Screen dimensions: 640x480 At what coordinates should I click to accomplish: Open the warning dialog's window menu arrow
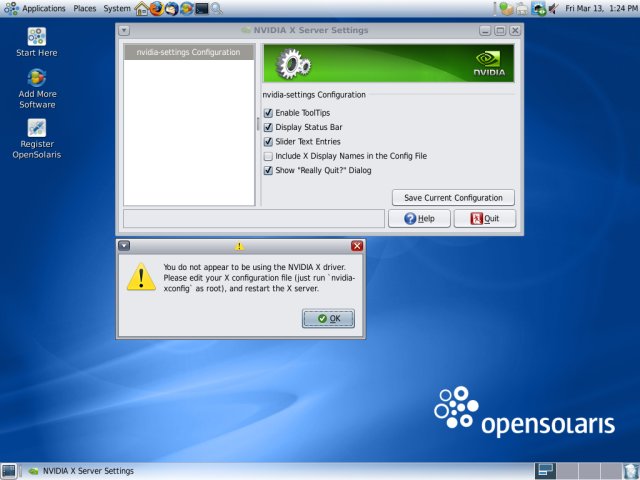click(124, 246)
